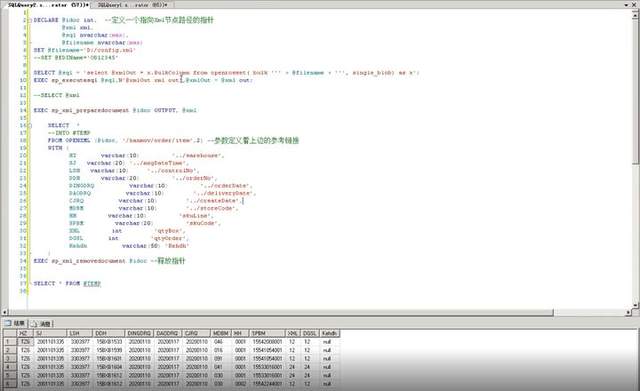Click the HZ cell in row 1
Image resolution: width=640 pixels, height=391 pixels.
click(x=25, y=342)
